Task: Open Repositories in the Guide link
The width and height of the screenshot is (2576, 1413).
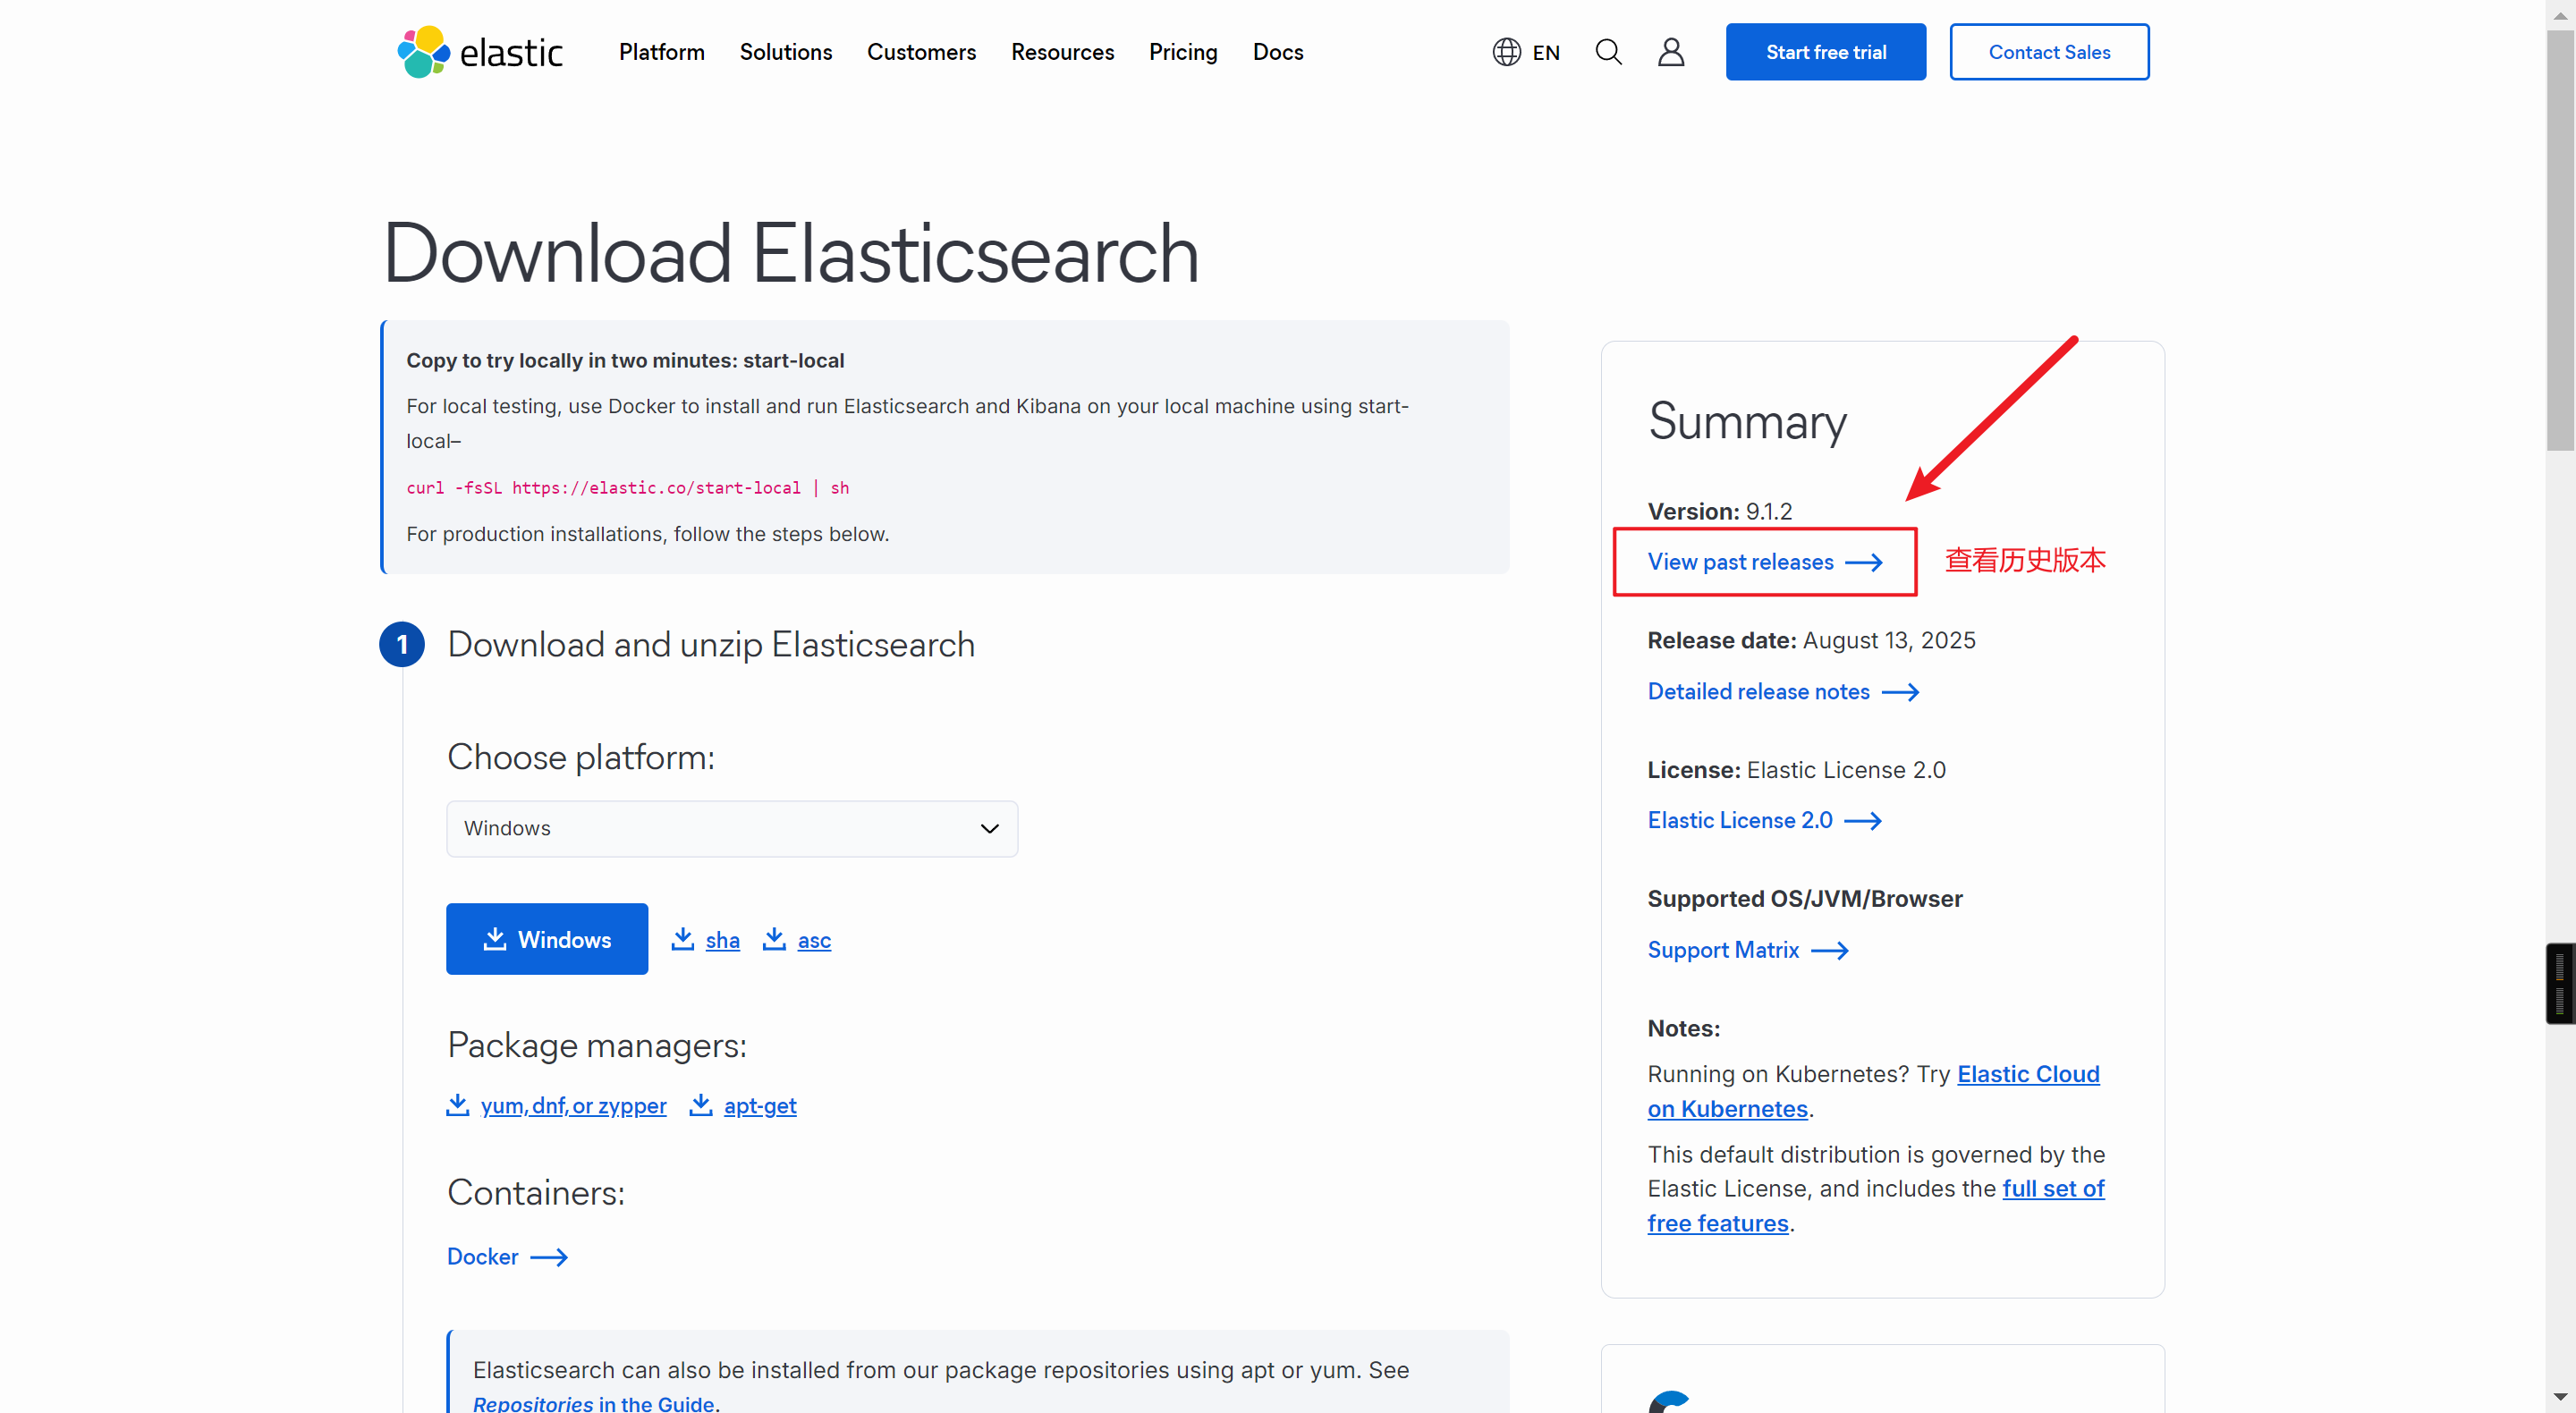Action: coord(593,1402)
